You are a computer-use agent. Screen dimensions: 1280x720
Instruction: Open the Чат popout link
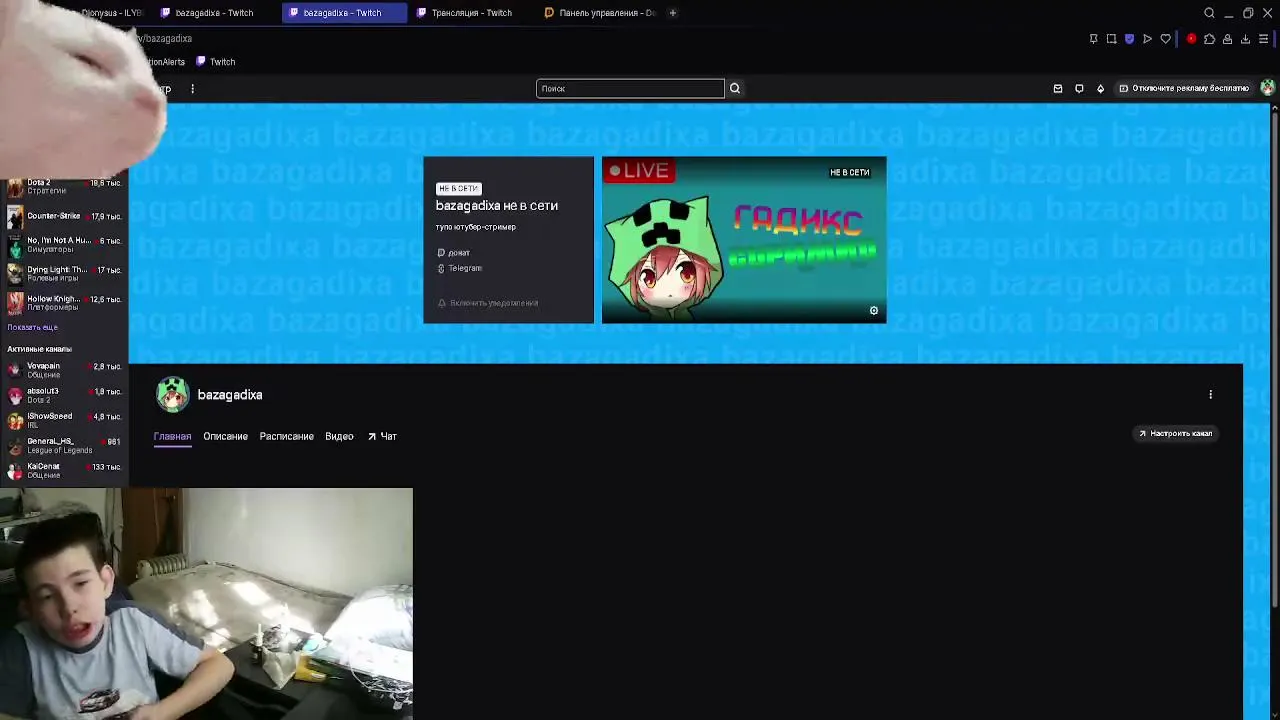click(382, 436)
